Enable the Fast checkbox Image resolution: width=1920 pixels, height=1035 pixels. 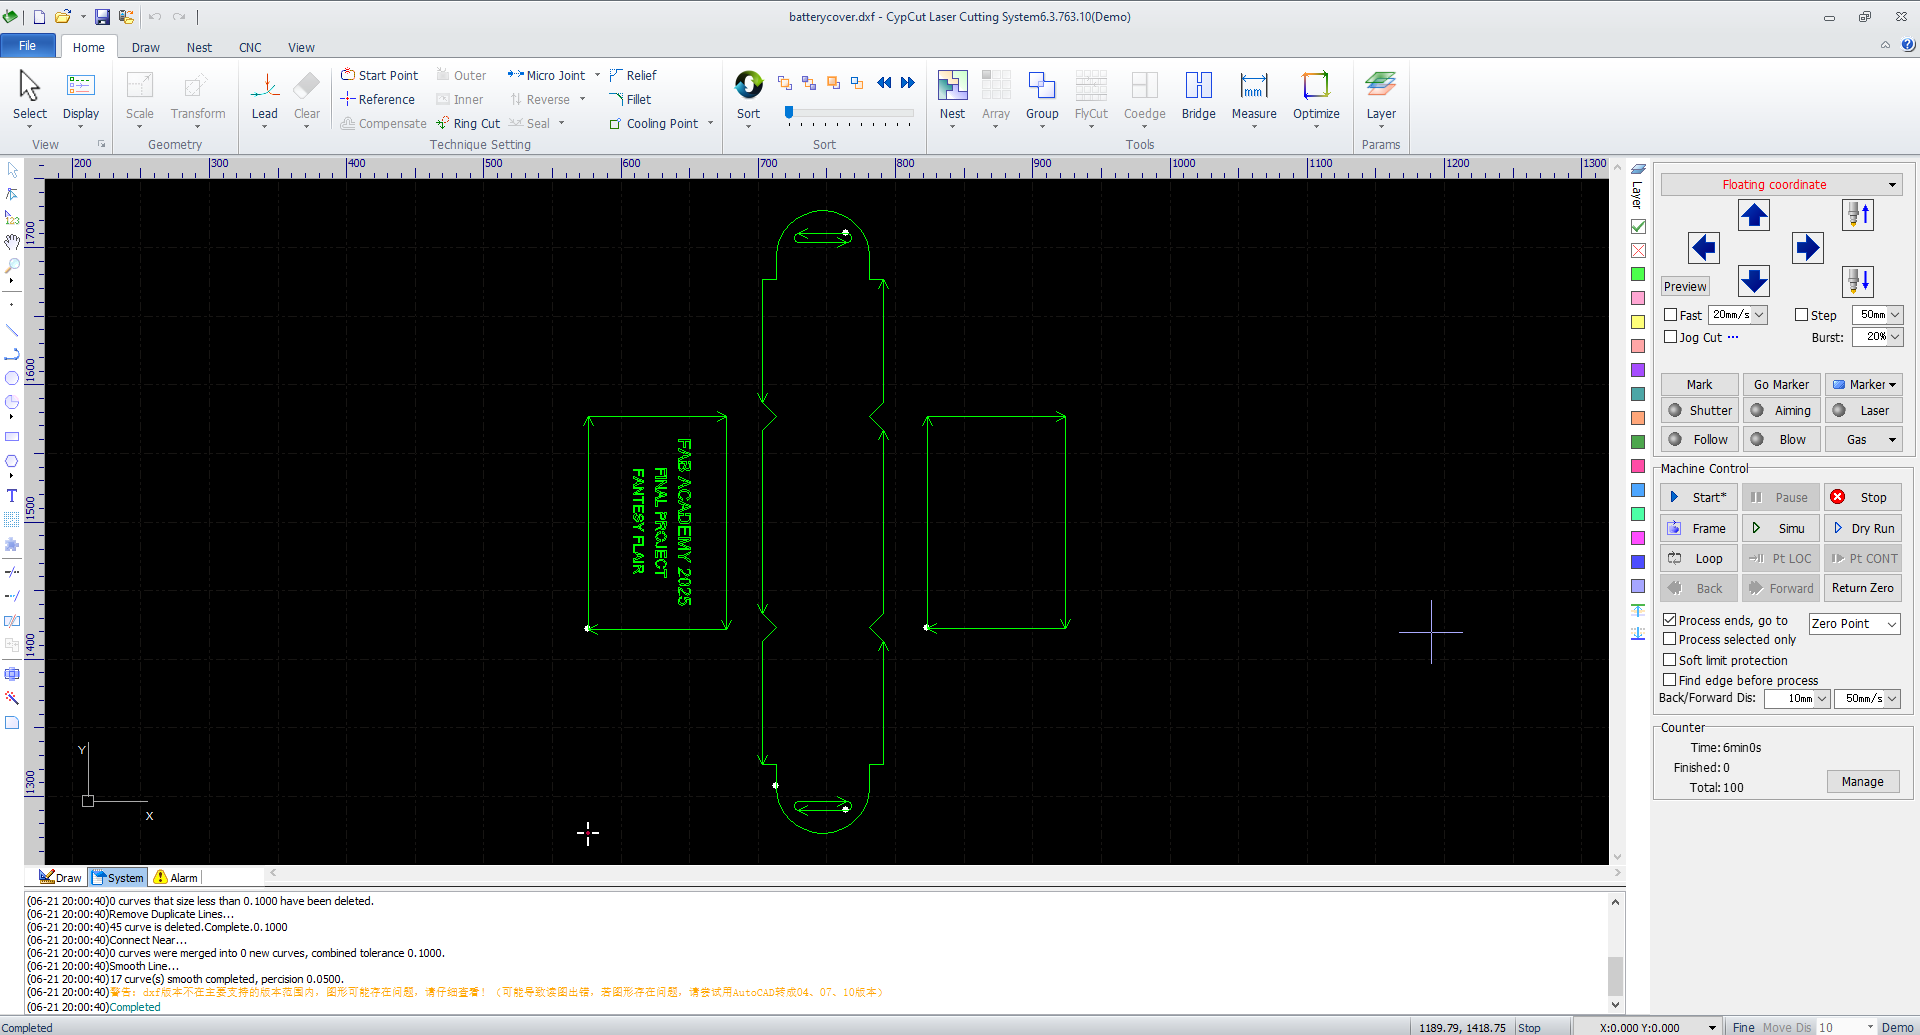coord(1670,315)
